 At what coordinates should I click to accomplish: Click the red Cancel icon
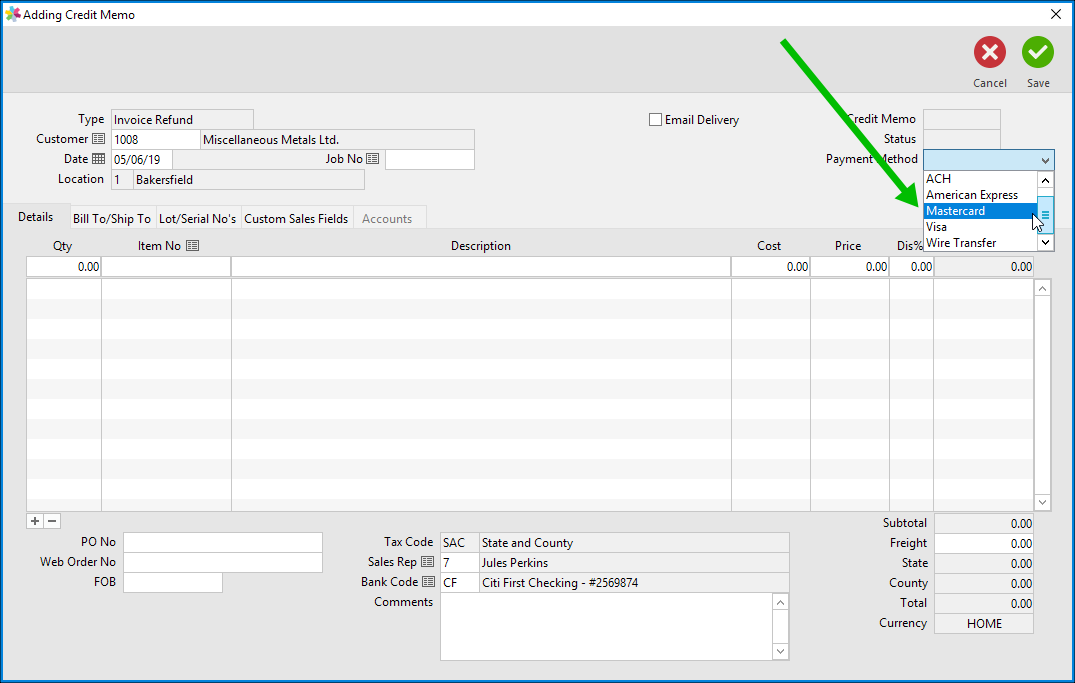point(989,52)
